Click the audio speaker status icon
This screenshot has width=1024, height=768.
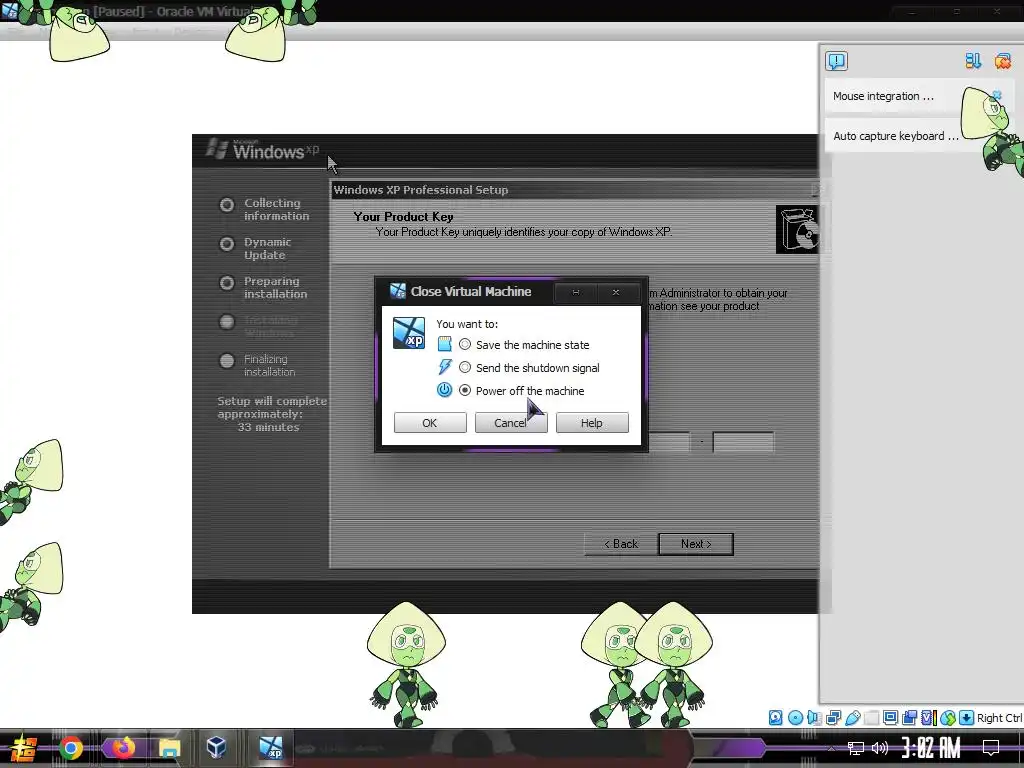(x=814, y=718)
